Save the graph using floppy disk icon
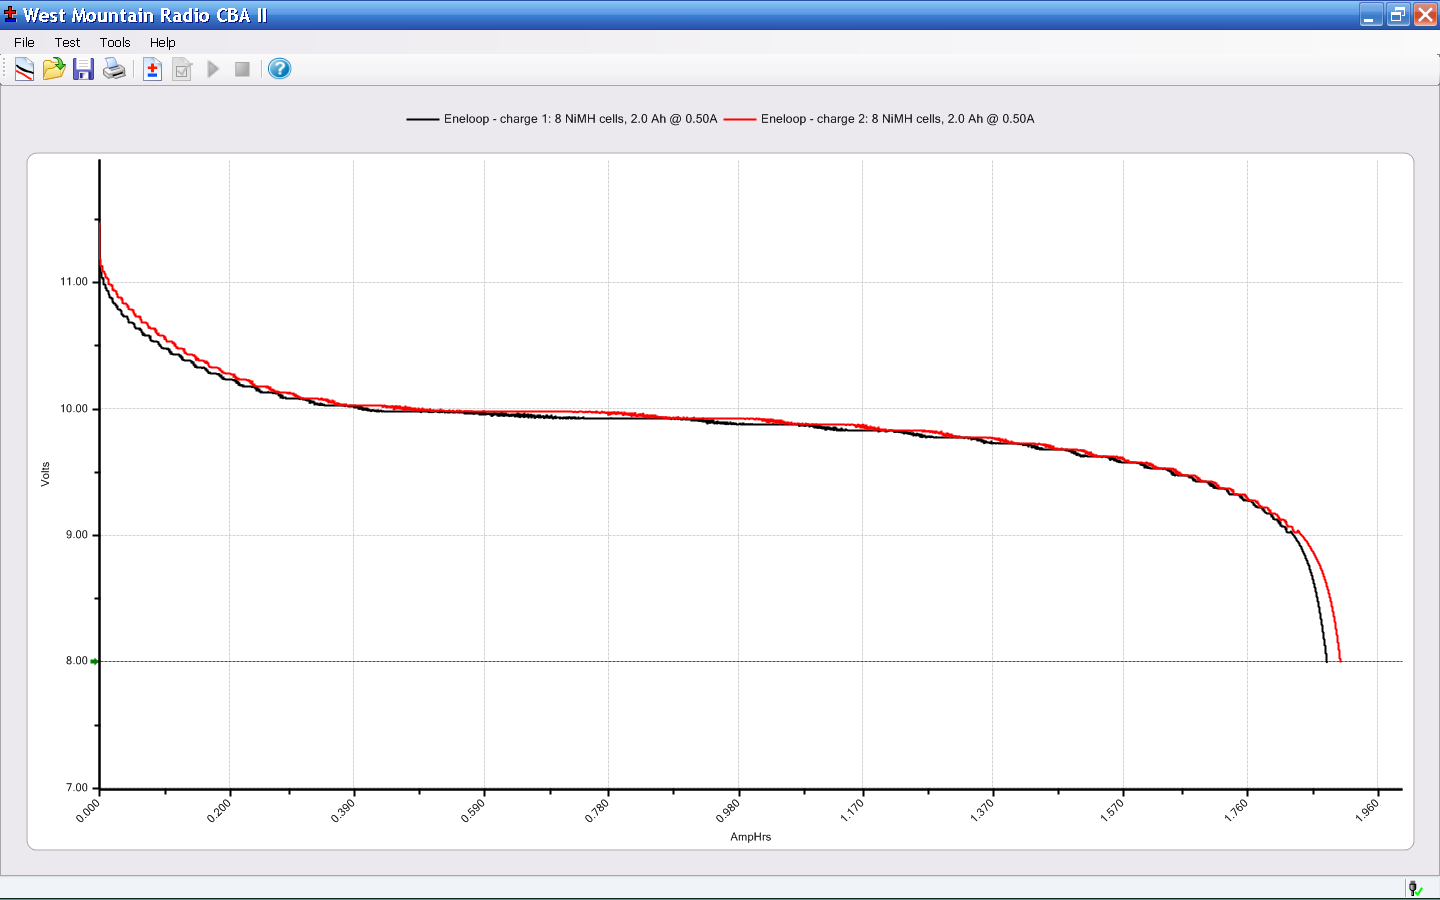 (x=84, y=69)
